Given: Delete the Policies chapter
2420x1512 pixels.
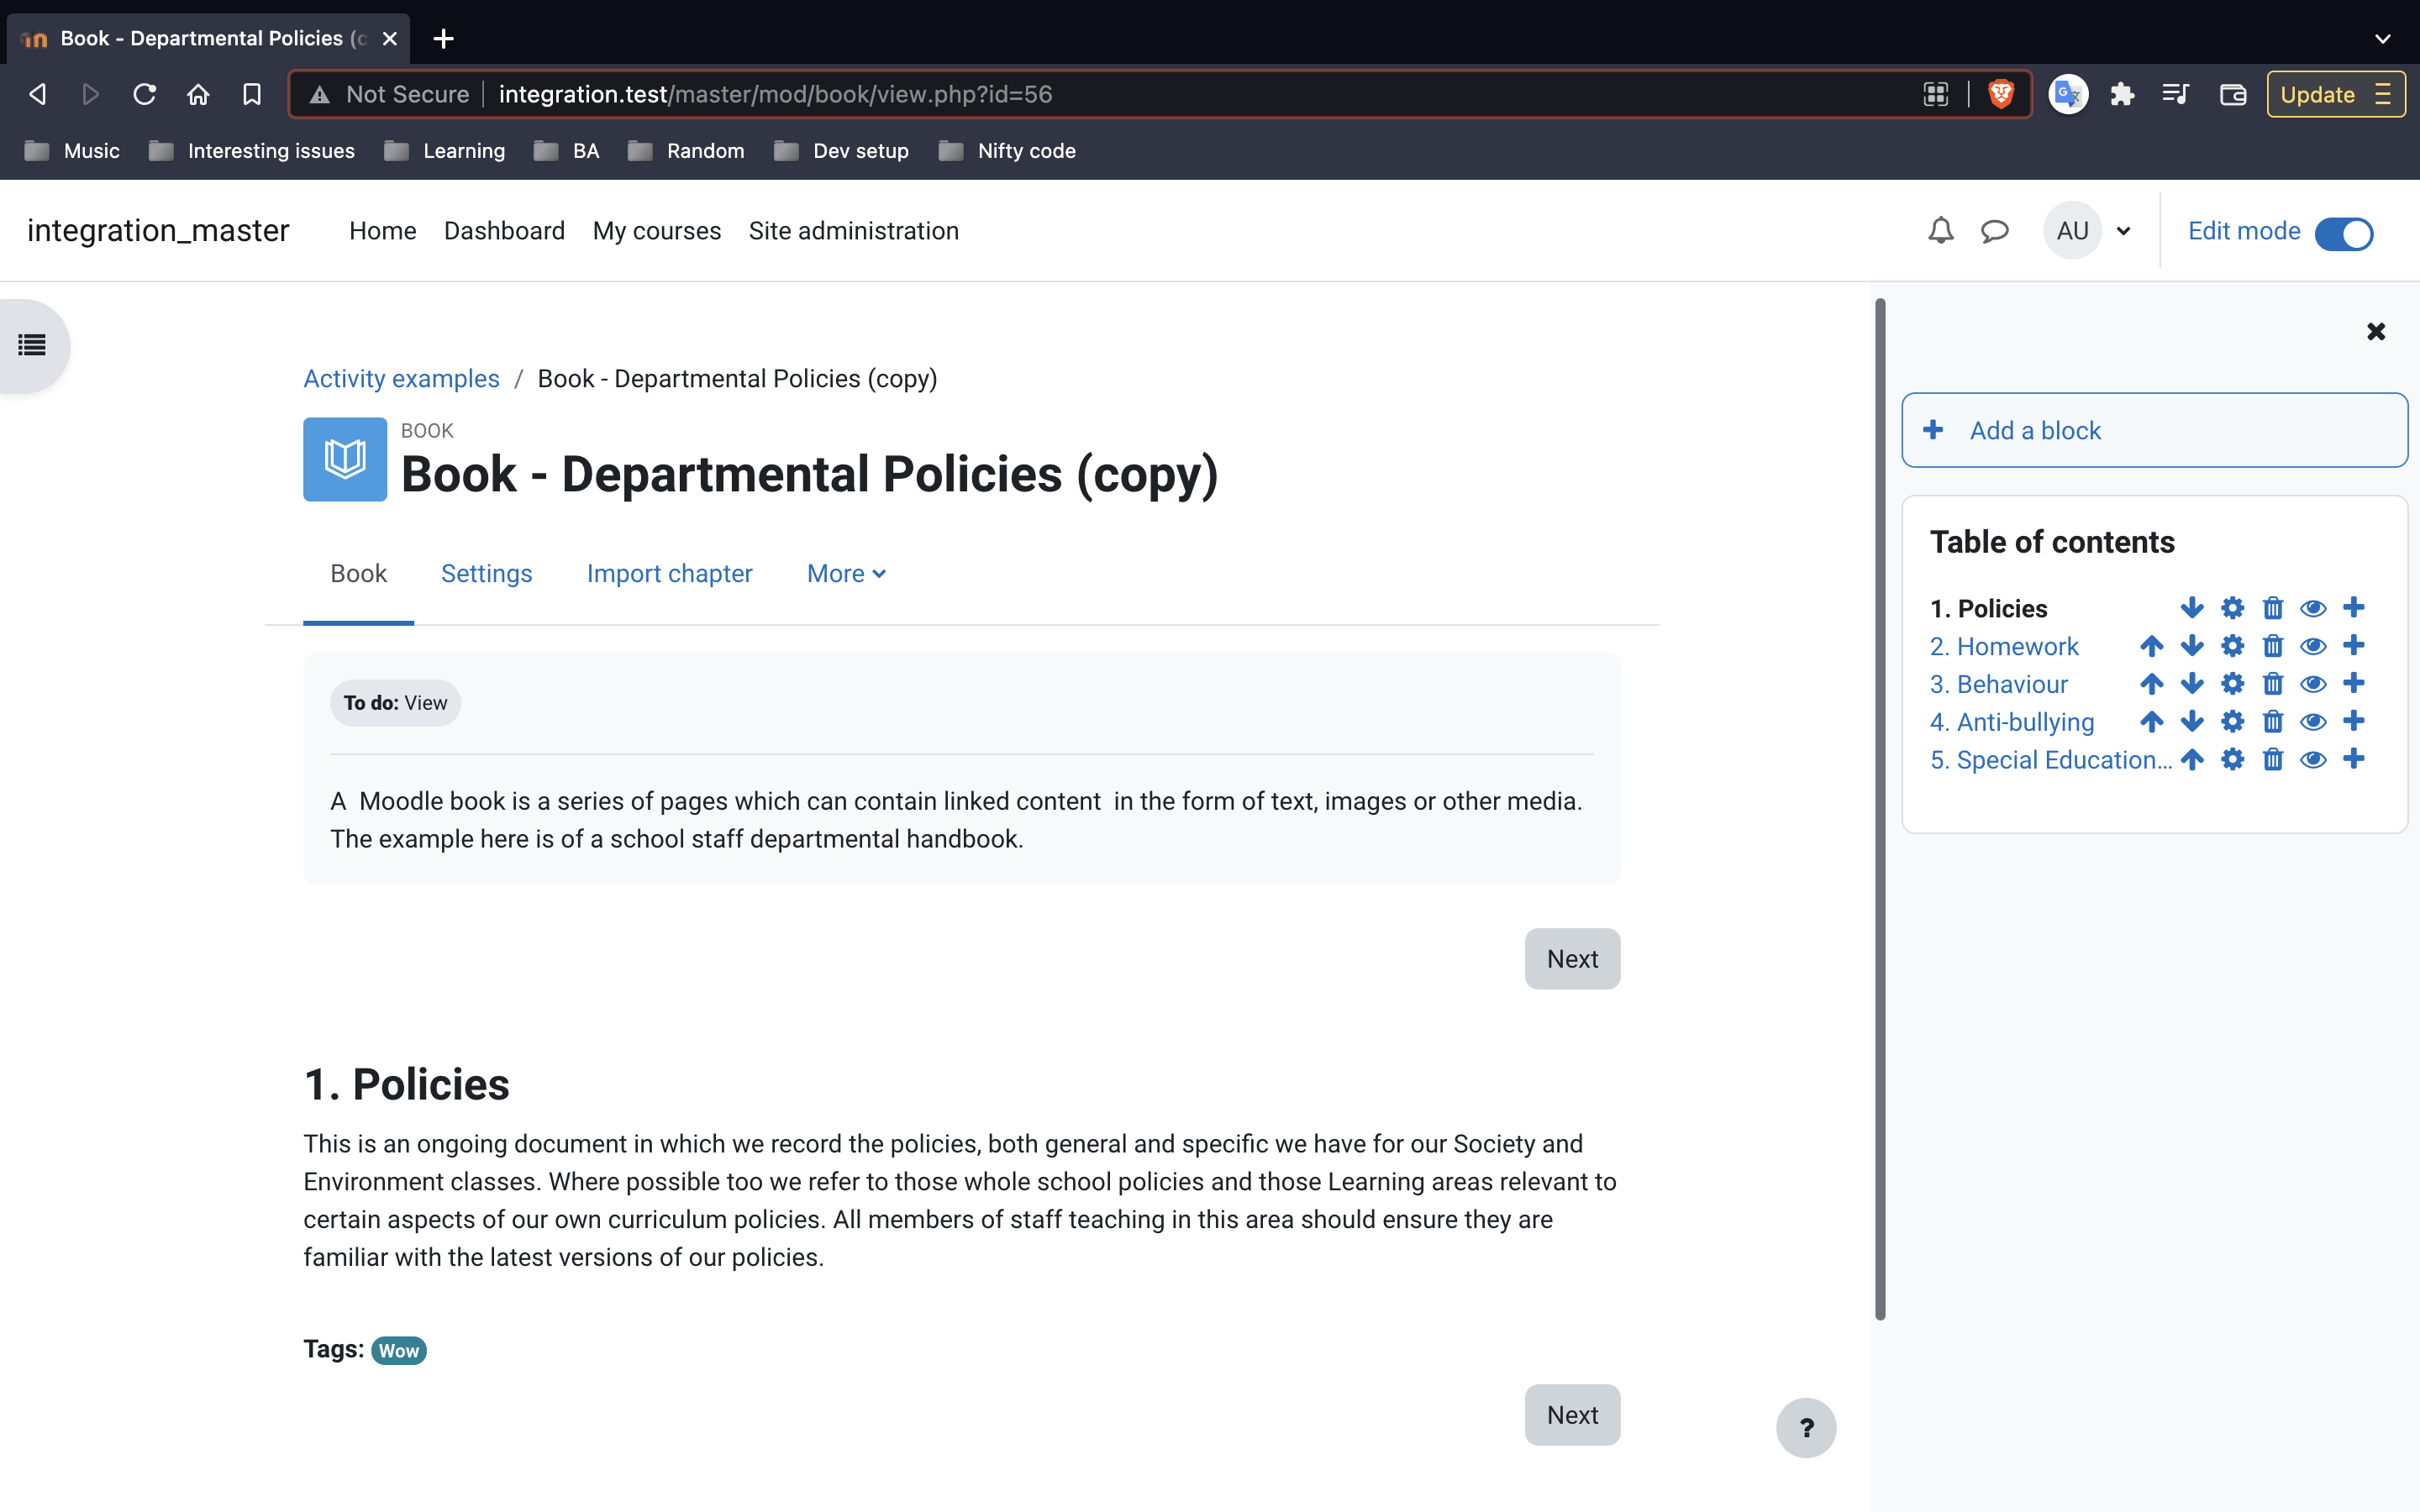Looking at the screenshot, I should click(x=2273, y=608).
